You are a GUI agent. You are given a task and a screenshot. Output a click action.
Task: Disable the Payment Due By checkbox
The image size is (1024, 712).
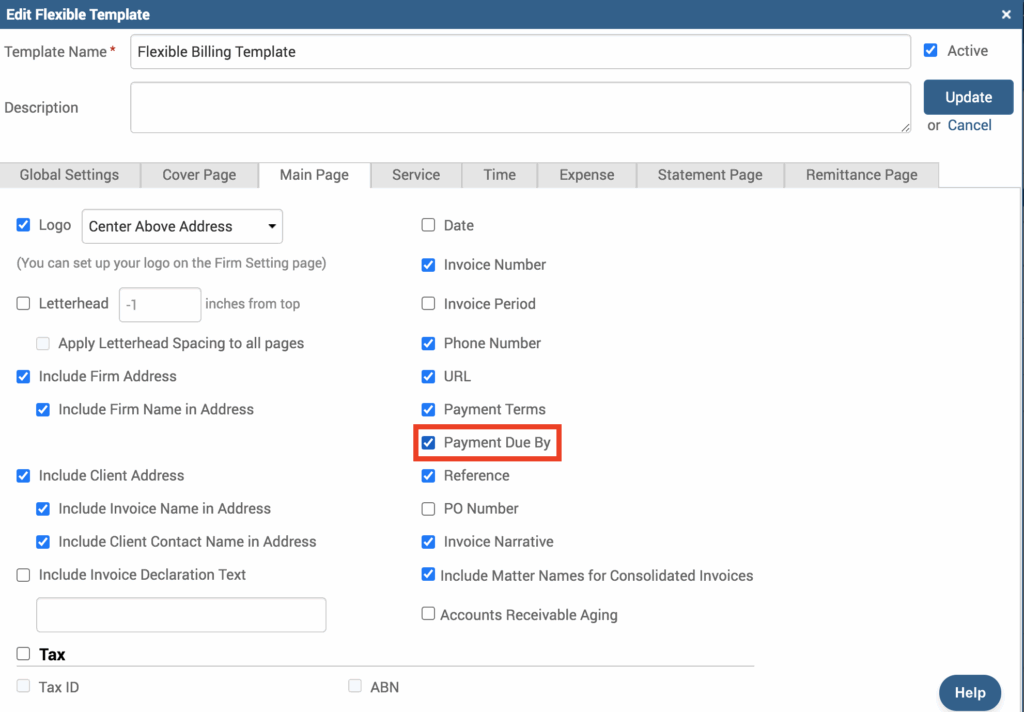coord(428,442)
